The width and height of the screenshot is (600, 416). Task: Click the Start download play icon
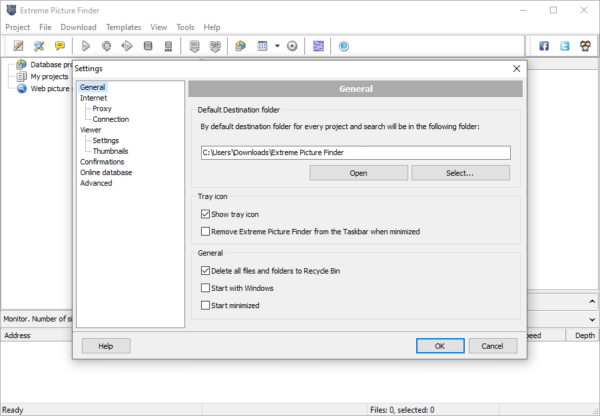pyautogui.click(x=86, y=46)
